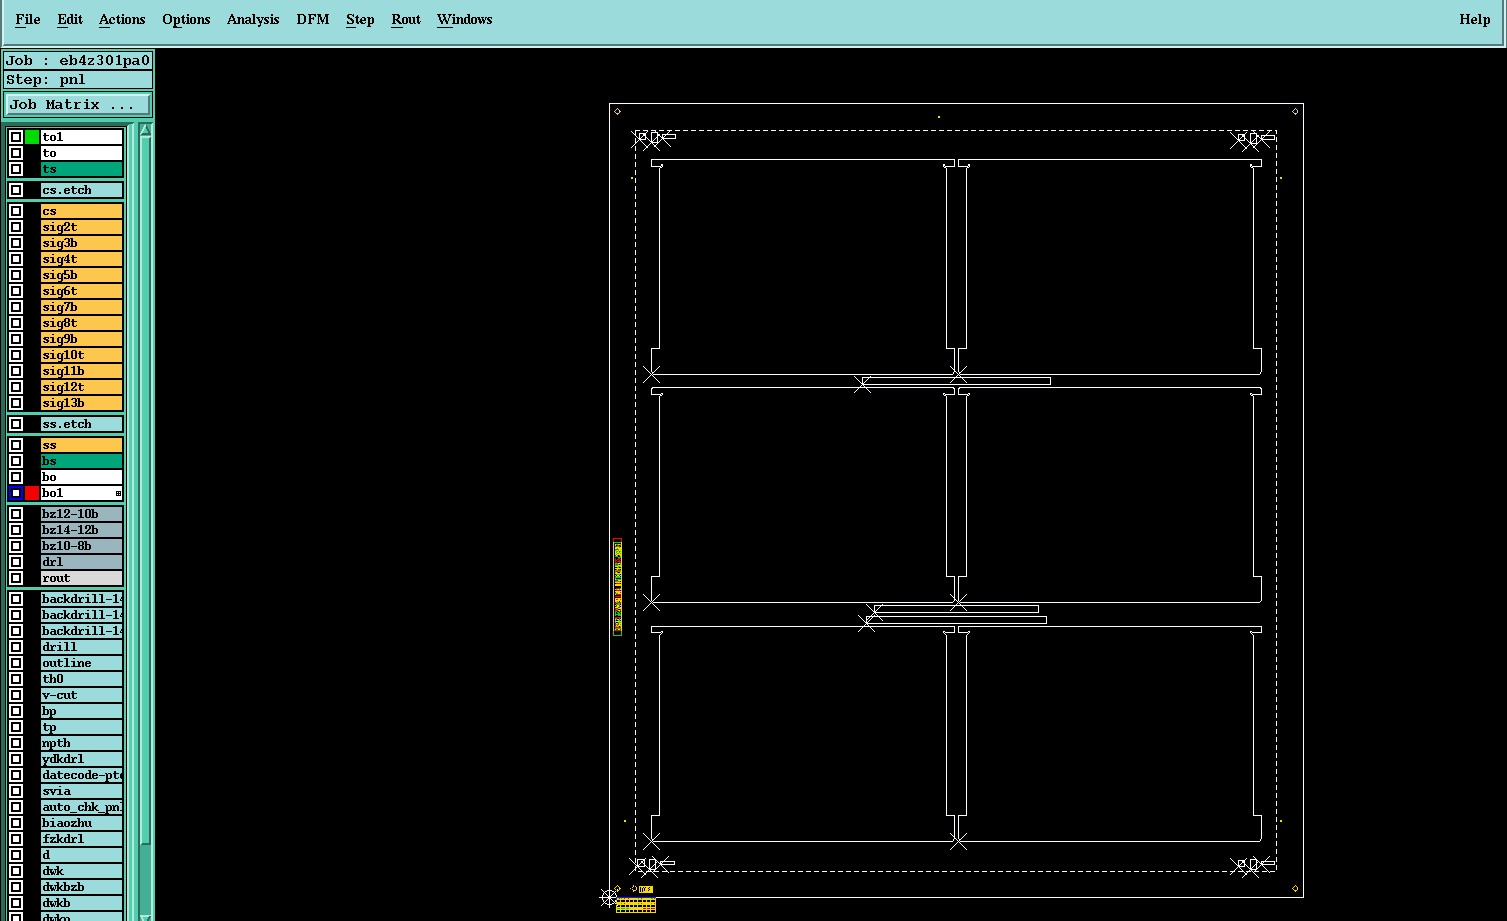Open the DFM menu
This screenshot has height=921, width=1507.
pos(313,19)
